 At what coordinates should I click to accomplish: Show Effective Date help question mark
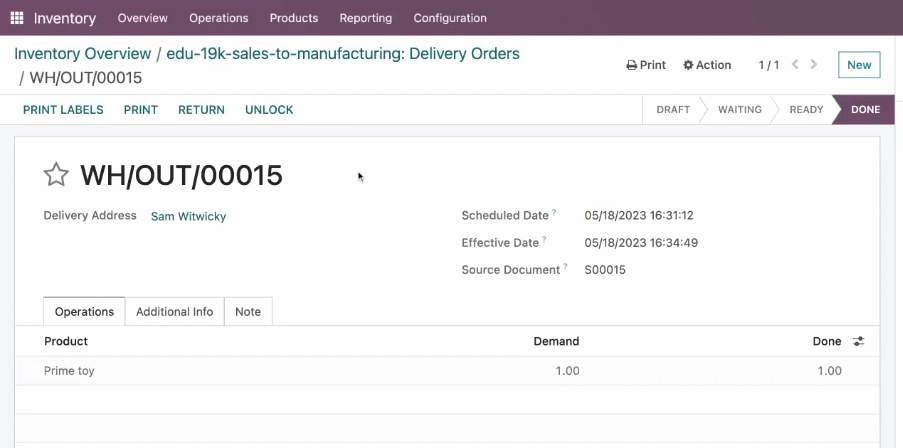tap(544, 240)
